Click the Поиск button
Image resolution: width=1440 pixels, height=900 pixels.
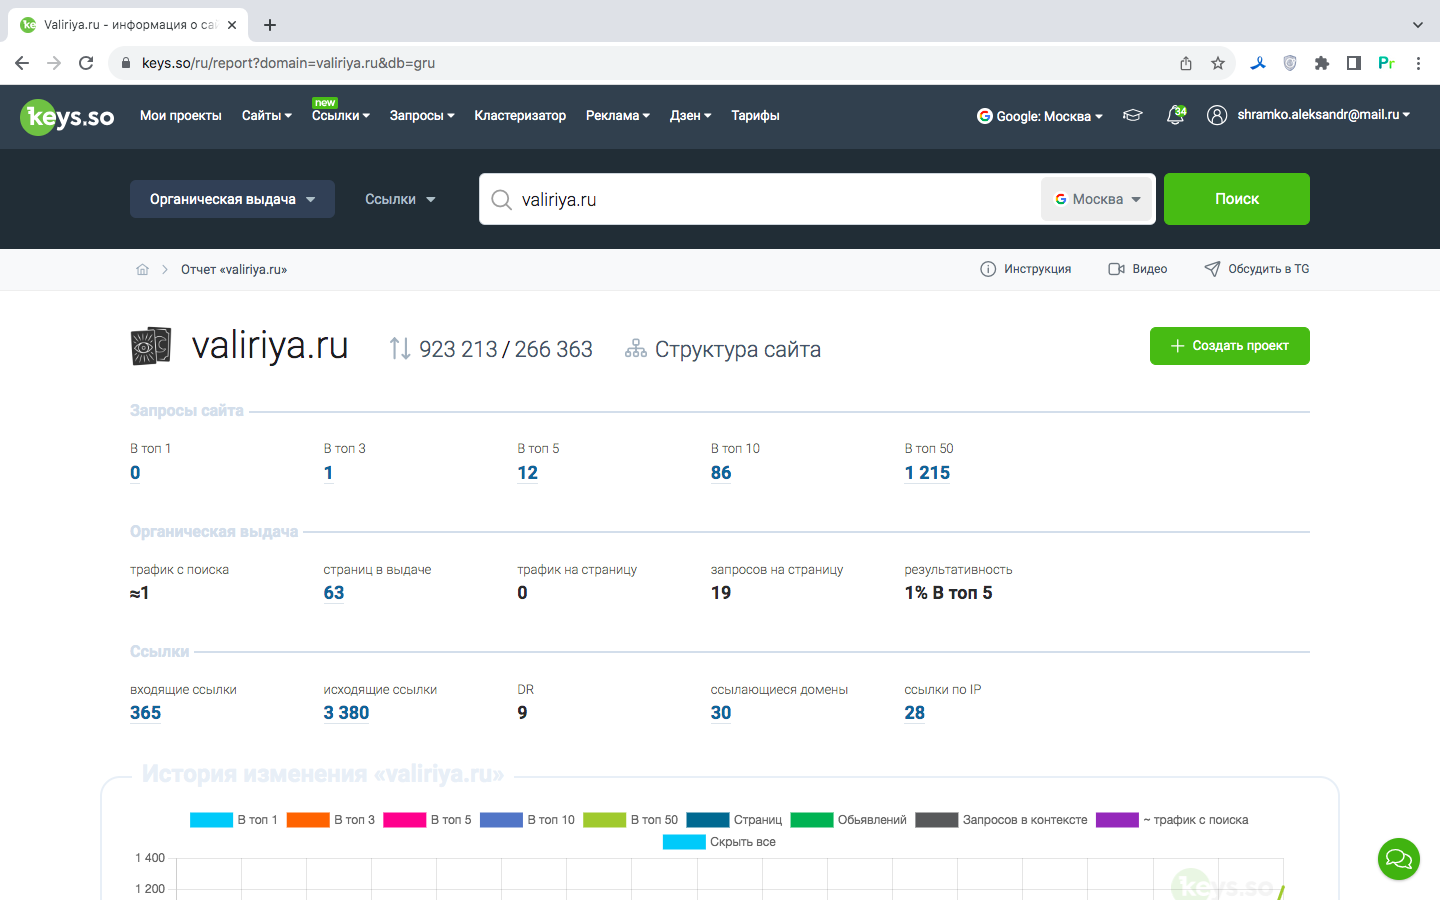pos(1237,199)
